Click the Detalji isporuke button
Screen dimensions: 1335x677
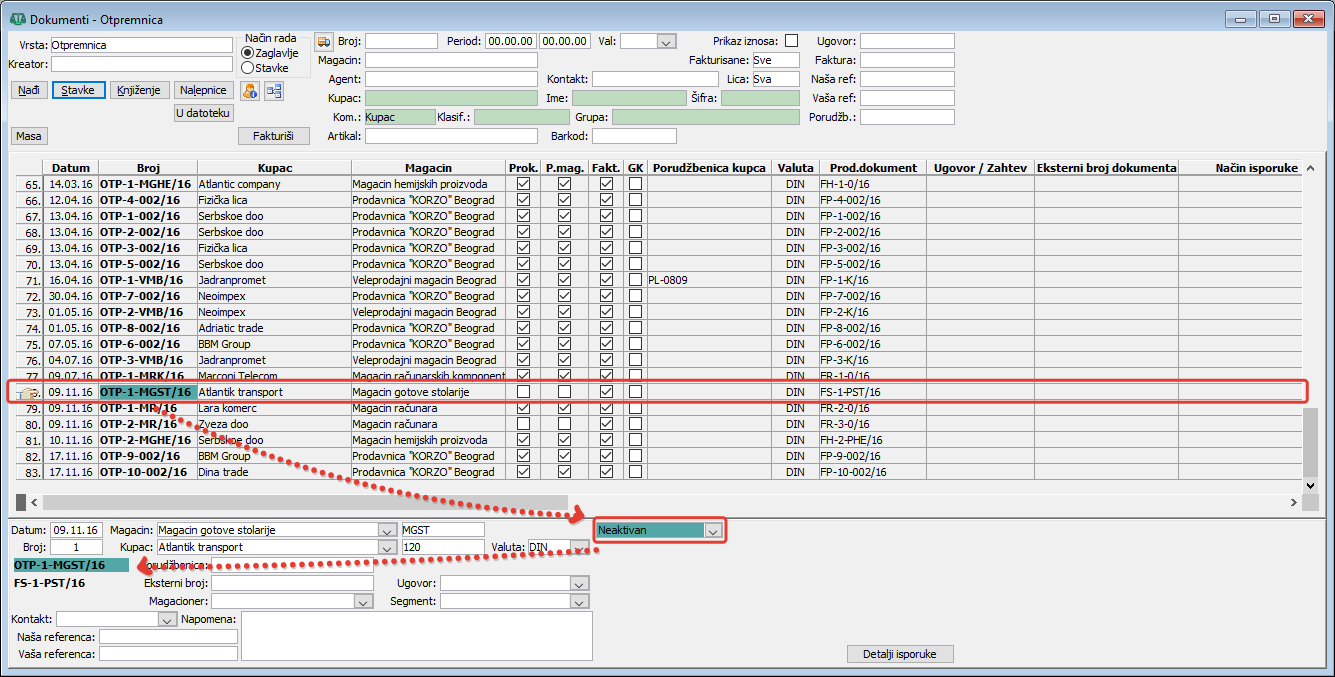[900, 654]
